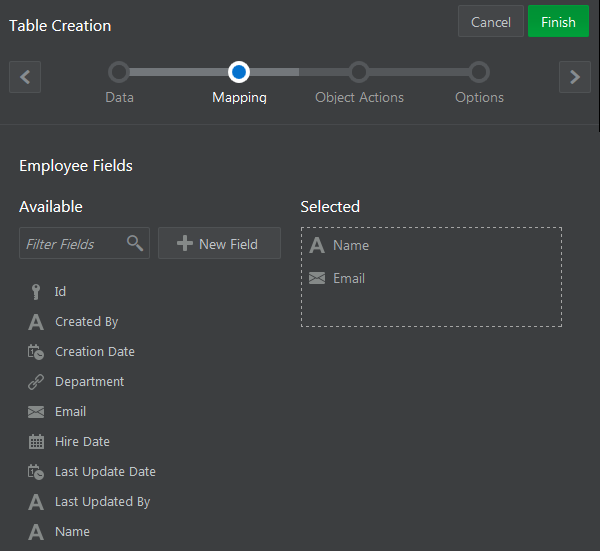Click the link icon beside Department
600x551 pixels.
pos(36,382)
